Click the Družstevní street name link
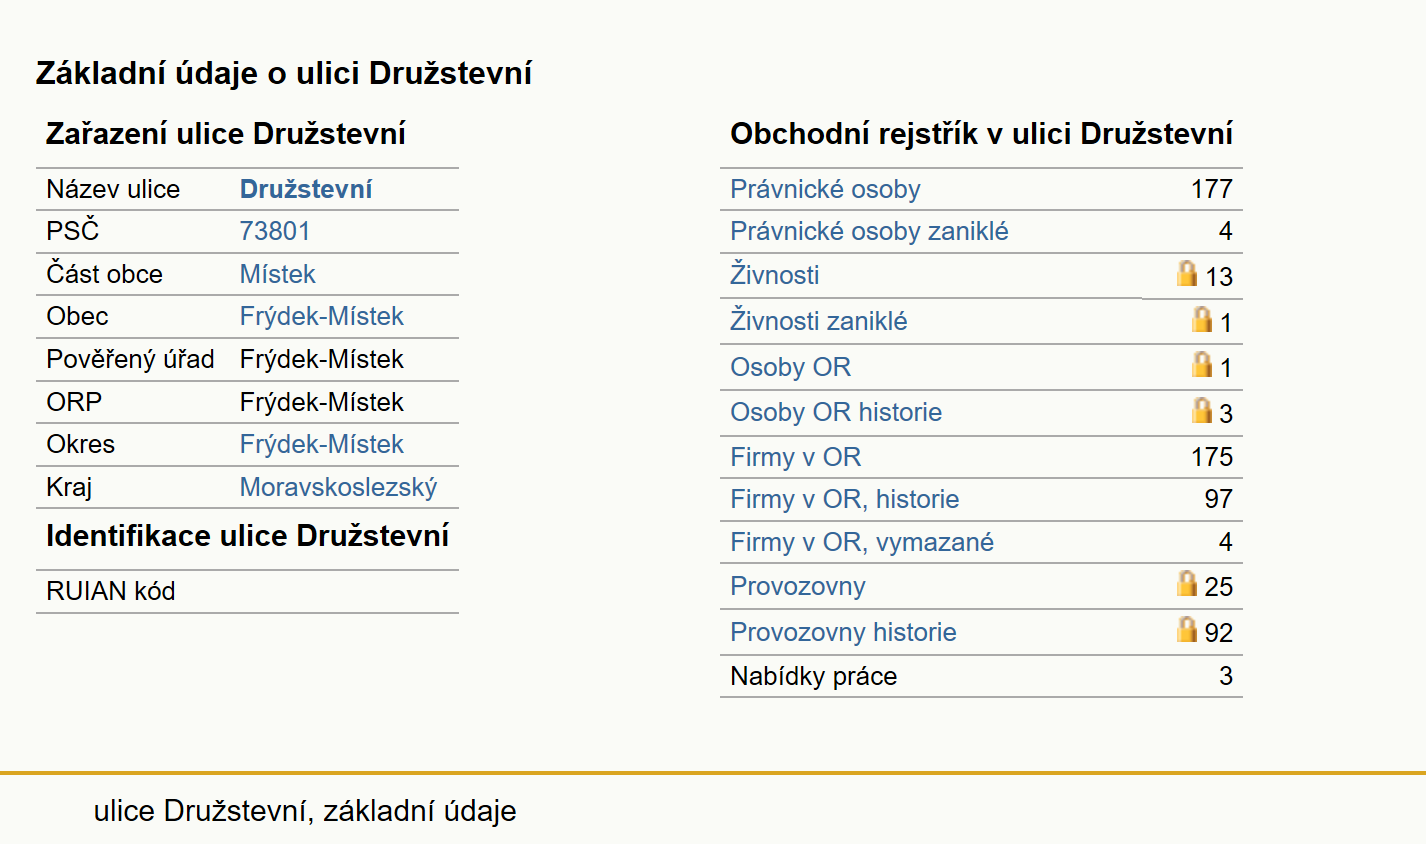The width and height of the screenshot is (1426, 844). [306, 189]
